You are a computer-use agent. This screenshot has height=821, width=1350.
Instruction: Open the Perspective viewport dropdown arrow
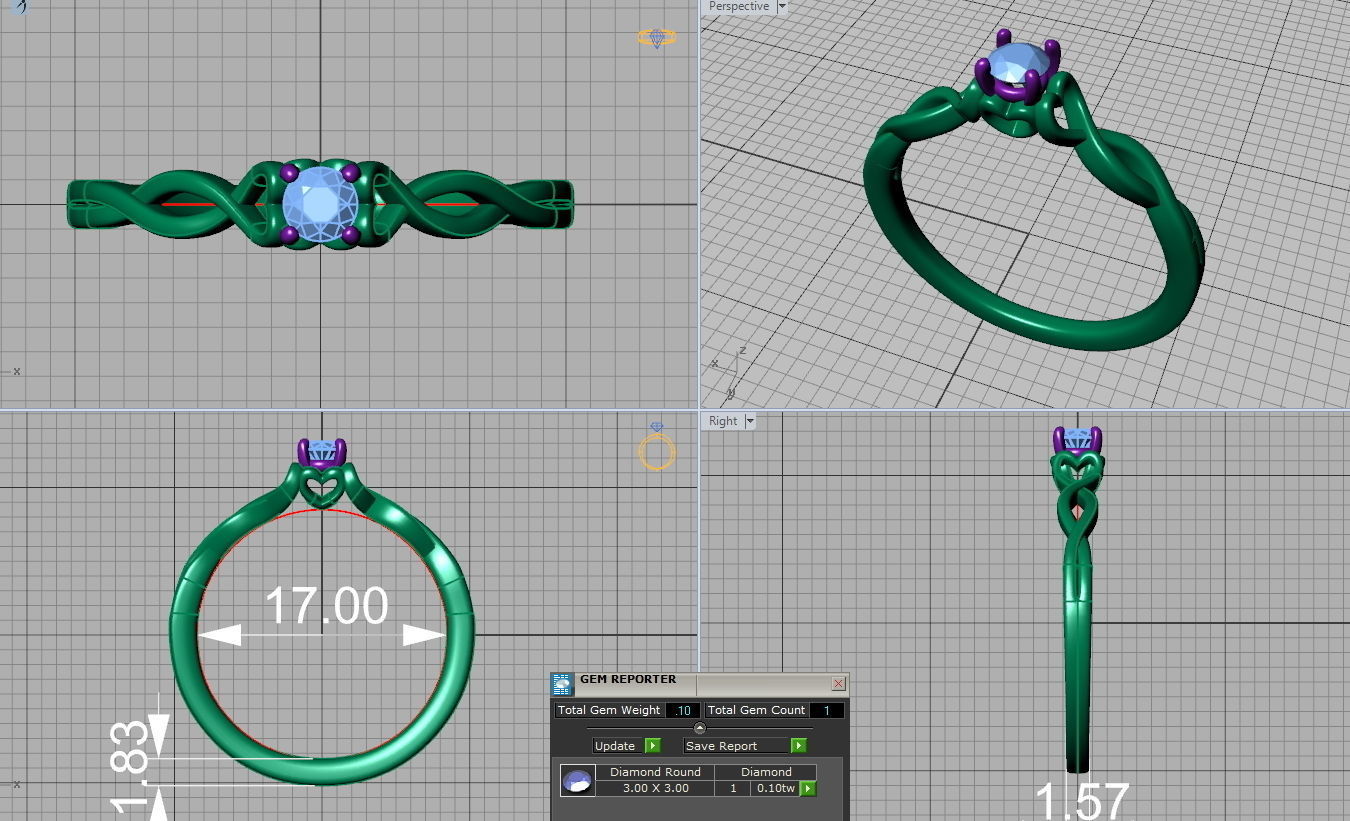pos(782,6)
